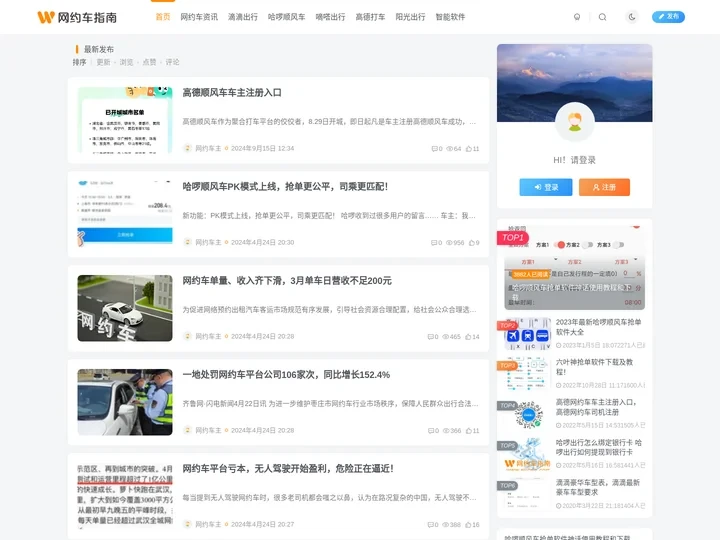720x540 pixels.
Task: Click the orange 注册 button
Action: coord(604,187)
